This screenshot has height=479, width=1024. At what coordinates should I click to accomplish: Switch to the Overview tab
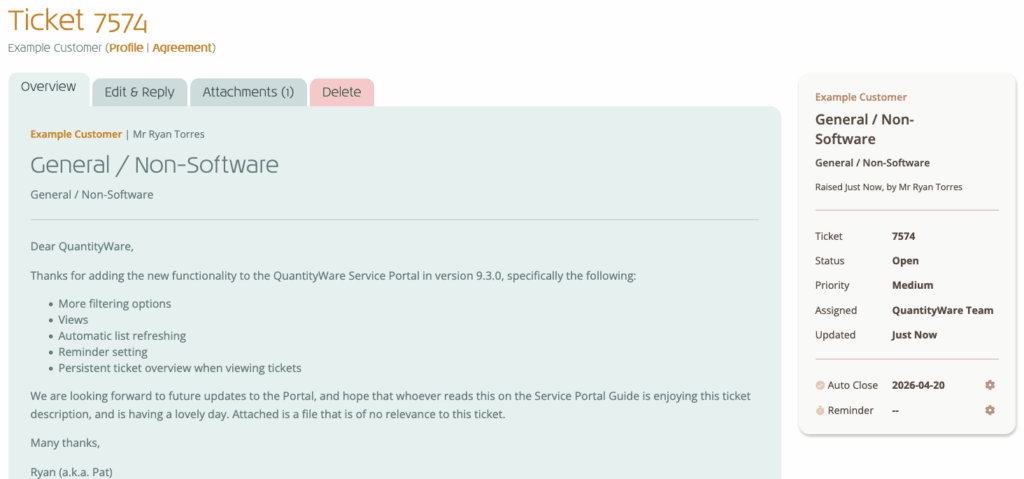point(48,87)
